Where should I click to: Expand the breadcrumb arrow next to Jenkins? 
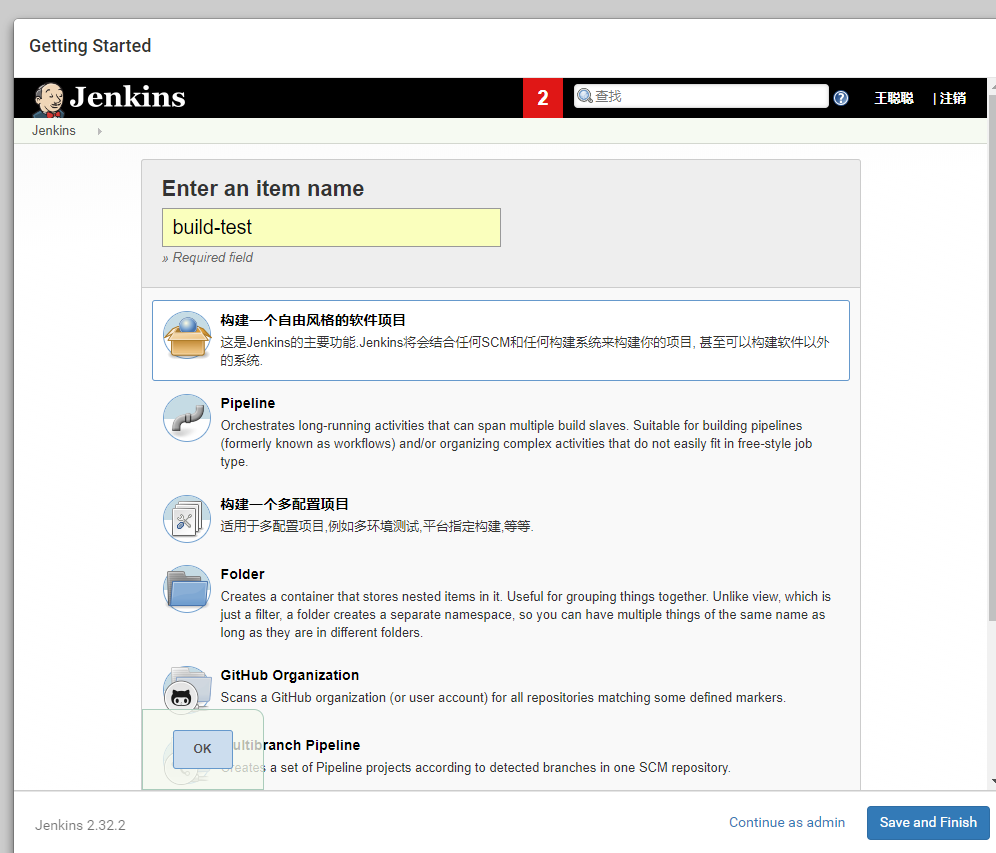click(x=100, y=131)
